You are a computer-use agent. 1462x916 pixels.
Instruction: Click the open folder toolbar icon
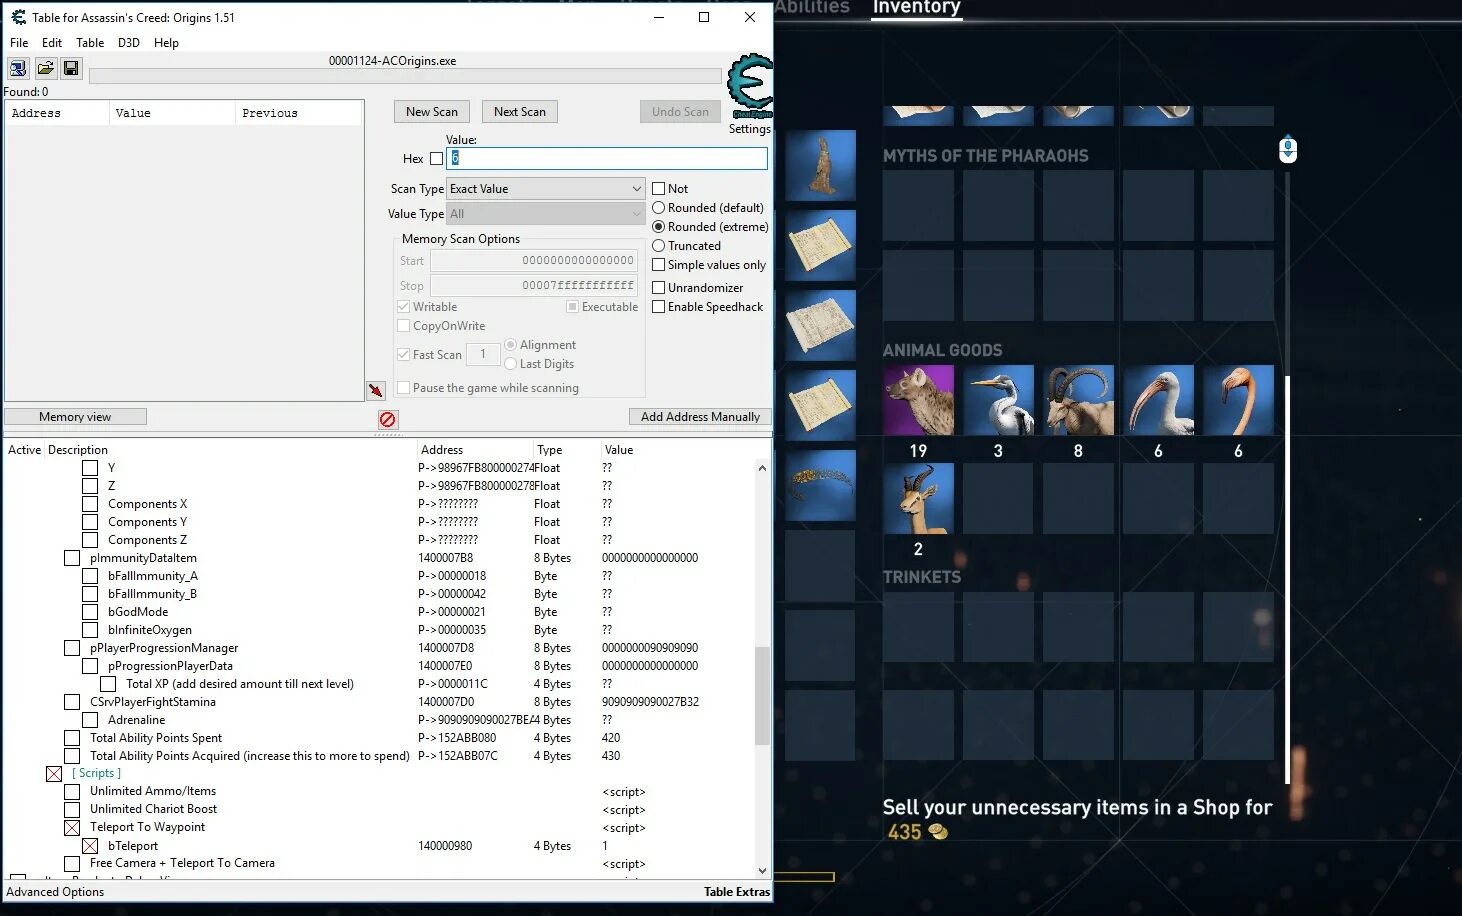tap(45, 68)
